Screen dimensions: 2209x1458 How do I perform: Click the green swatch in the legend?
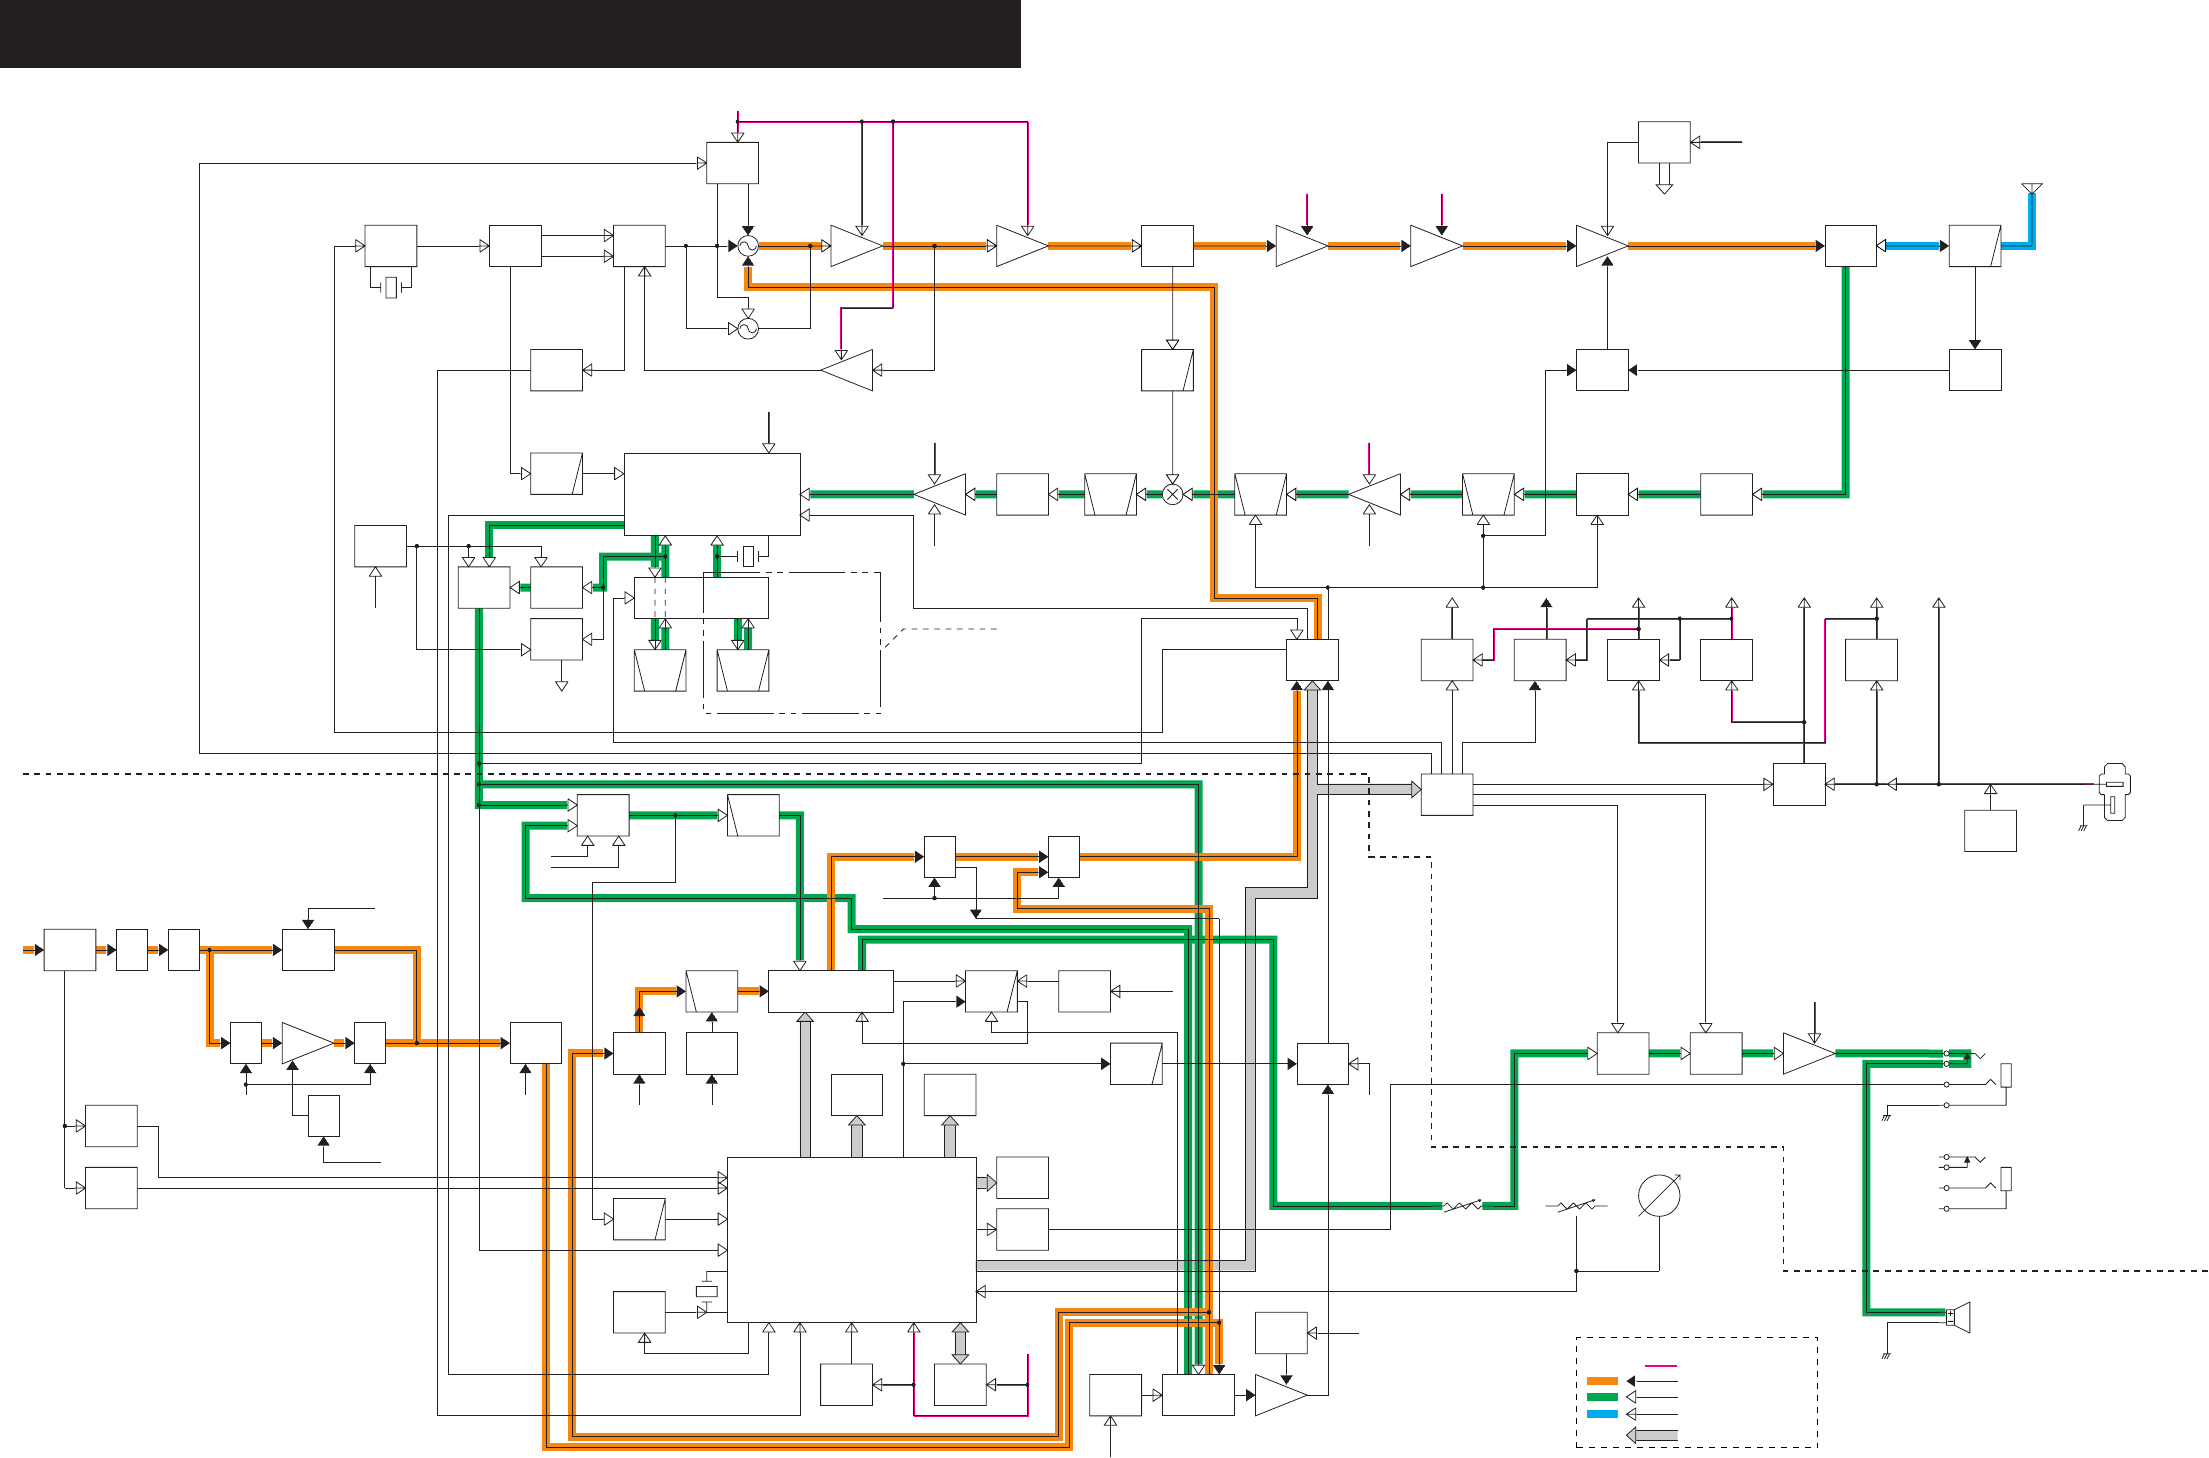coord(1602,1397)
